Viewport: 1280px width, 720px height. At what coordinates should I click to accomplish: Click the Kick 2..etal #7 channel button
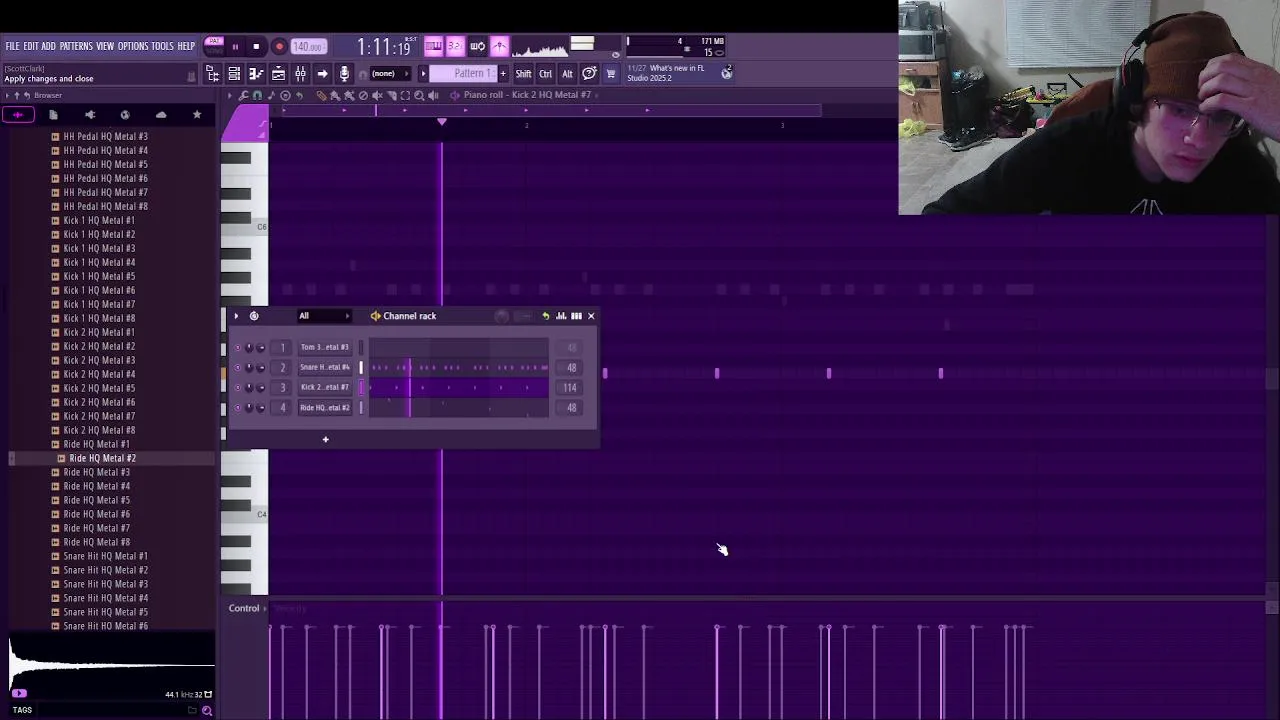click(x=325, y=388)
